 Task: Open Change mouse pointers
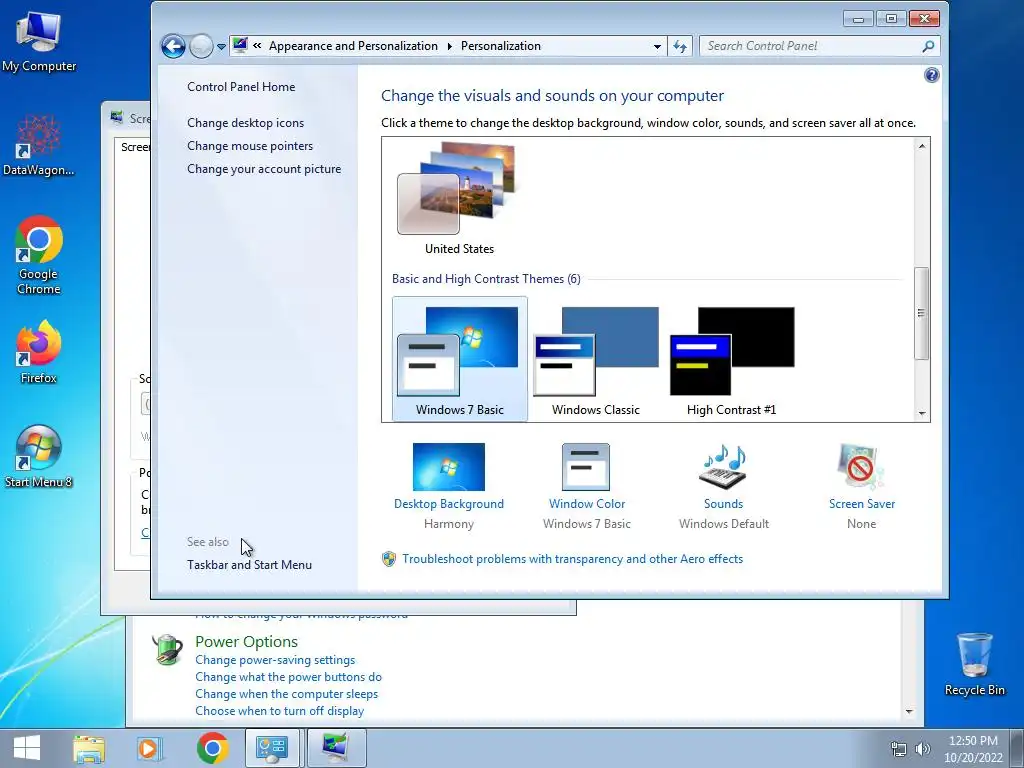pos(250,146)
